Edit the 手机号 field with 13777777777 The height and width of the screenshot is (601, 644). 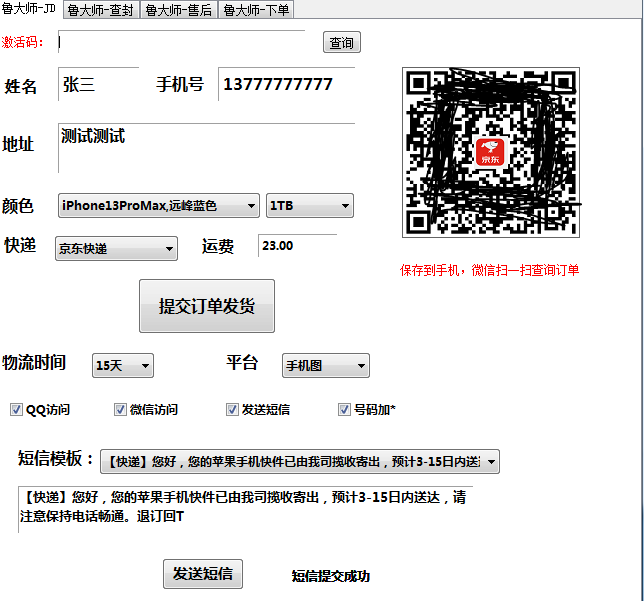click(286, 84)
